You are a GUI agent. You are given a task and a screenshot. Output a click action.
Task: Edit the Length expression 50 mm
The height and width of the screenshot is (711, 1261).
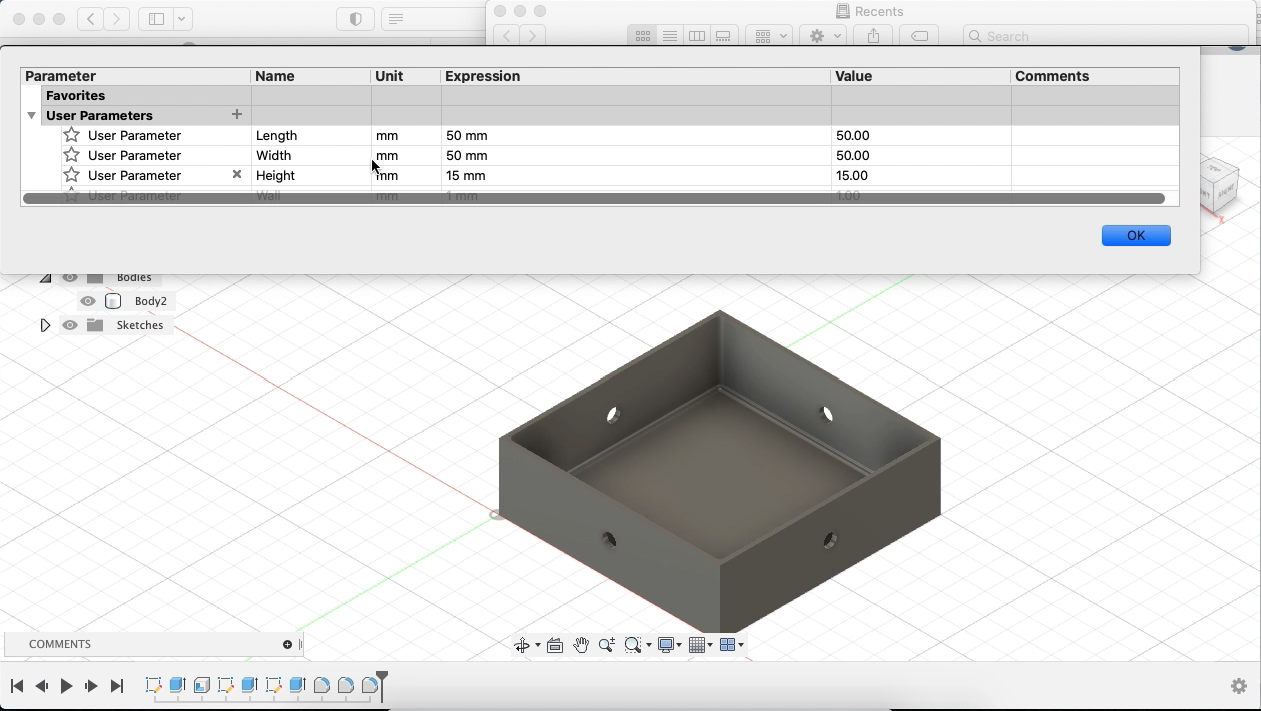(636, 135)
